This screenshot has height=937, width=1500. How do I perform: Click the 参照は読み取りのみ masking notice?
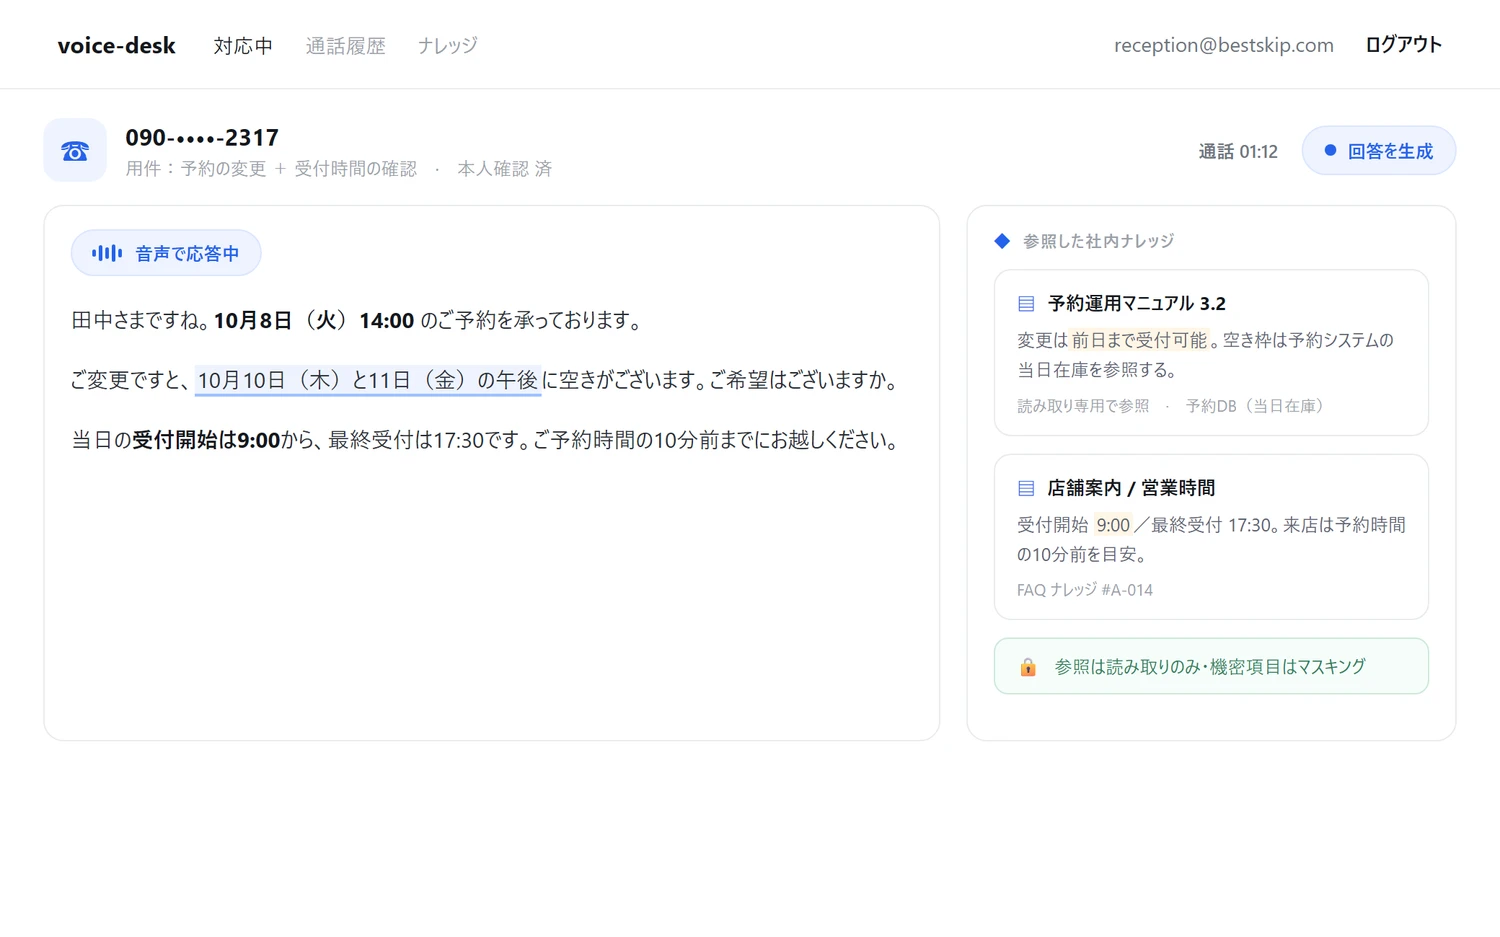(1211, 666)
